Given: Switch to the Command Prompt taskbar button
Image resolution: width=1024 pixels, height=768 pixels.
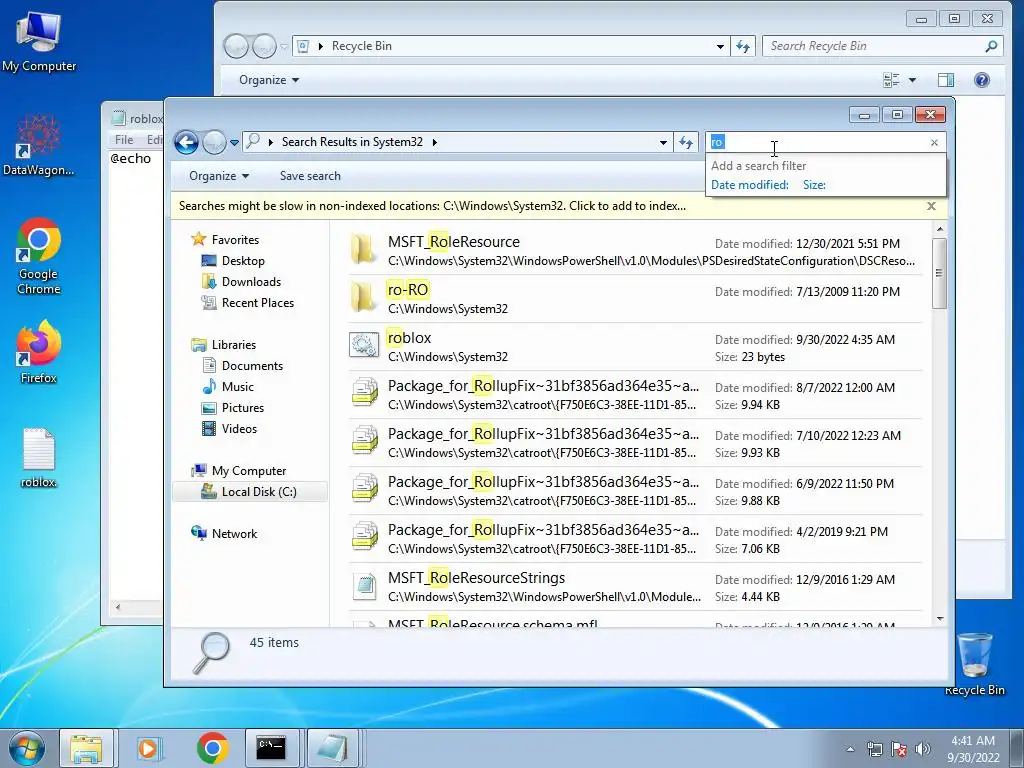Looking at the screenshot, I should (x=271, y=748).
